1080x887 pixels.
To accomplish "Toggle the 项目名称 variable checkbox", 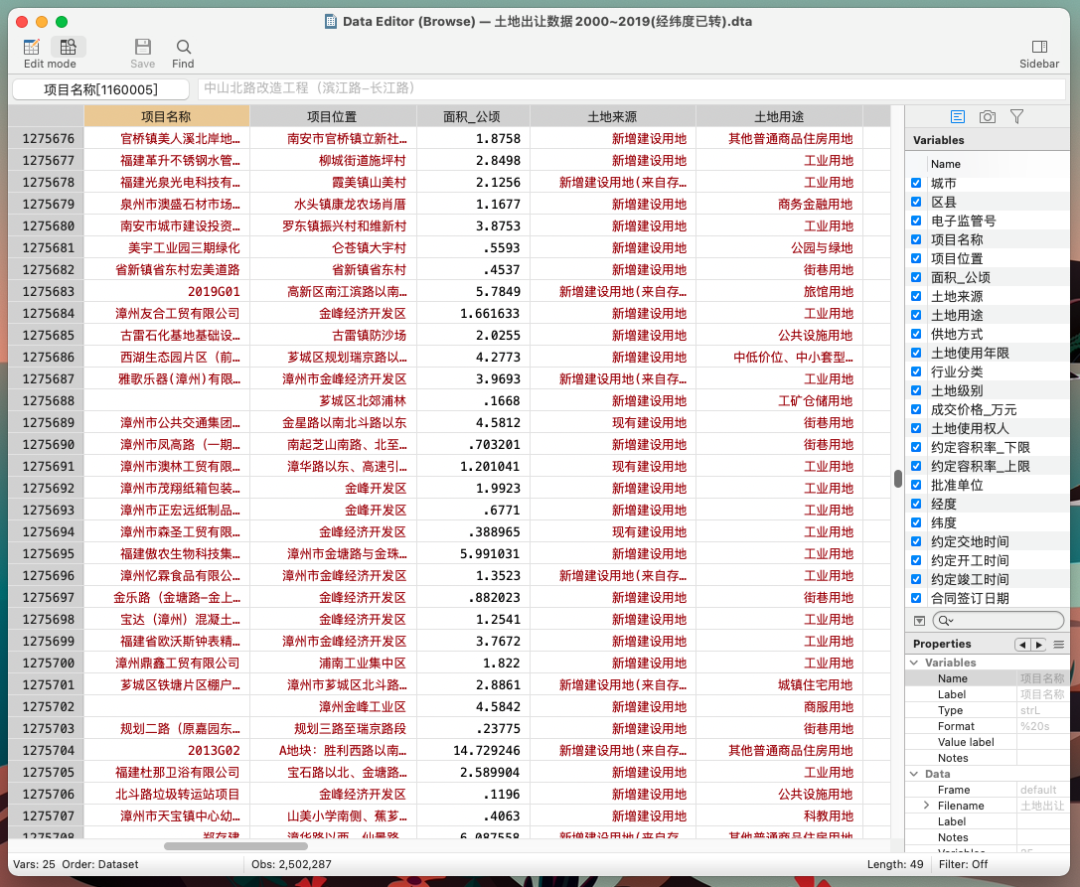I will [916, 240].
